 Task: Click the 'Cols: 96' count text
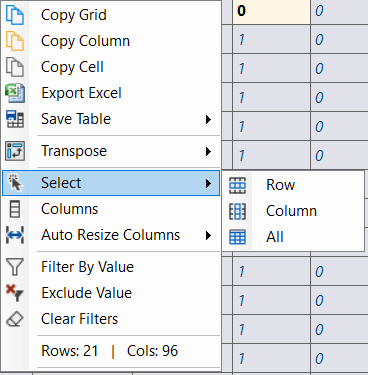click(152, 351)
